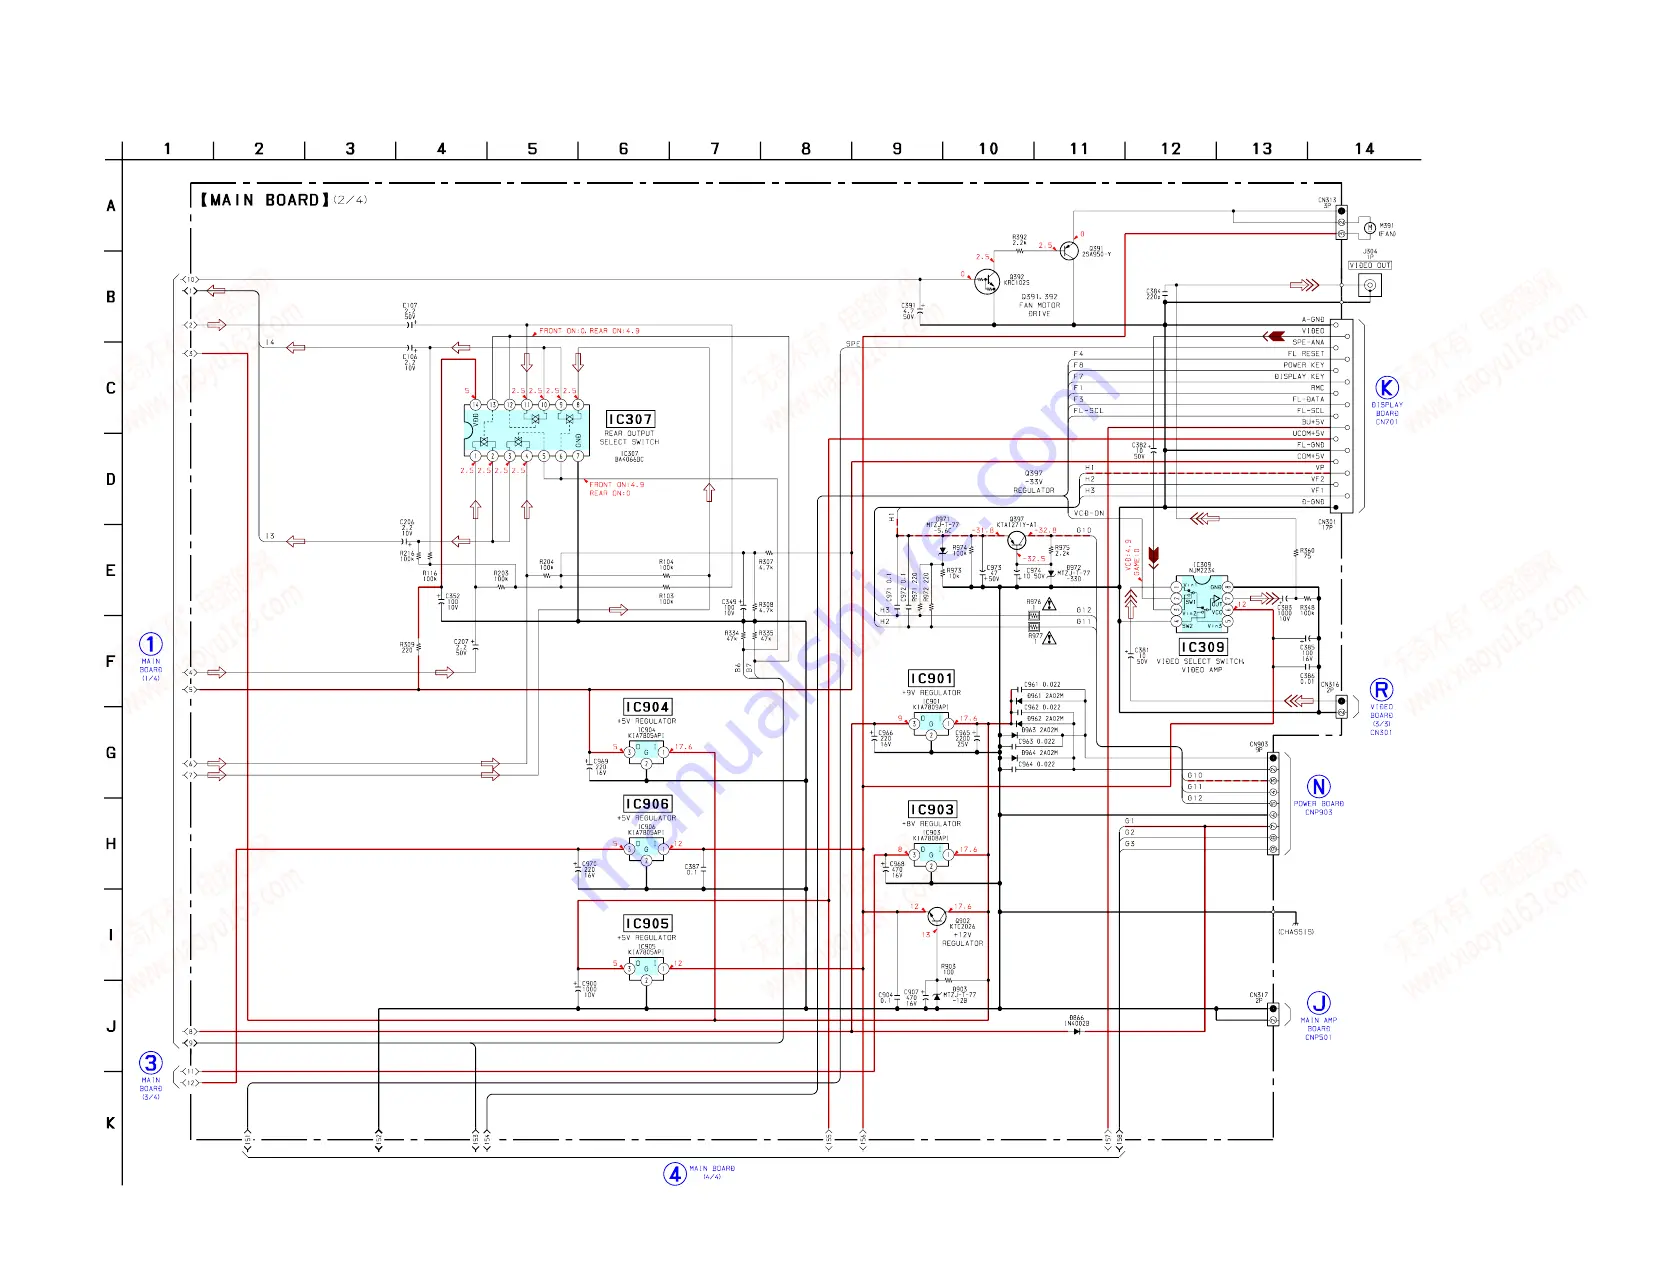This screenshot has width=1680, height=1263.
Task: Click the circled 4 Main Board (4/4) marker
Action: point(675,1173)
